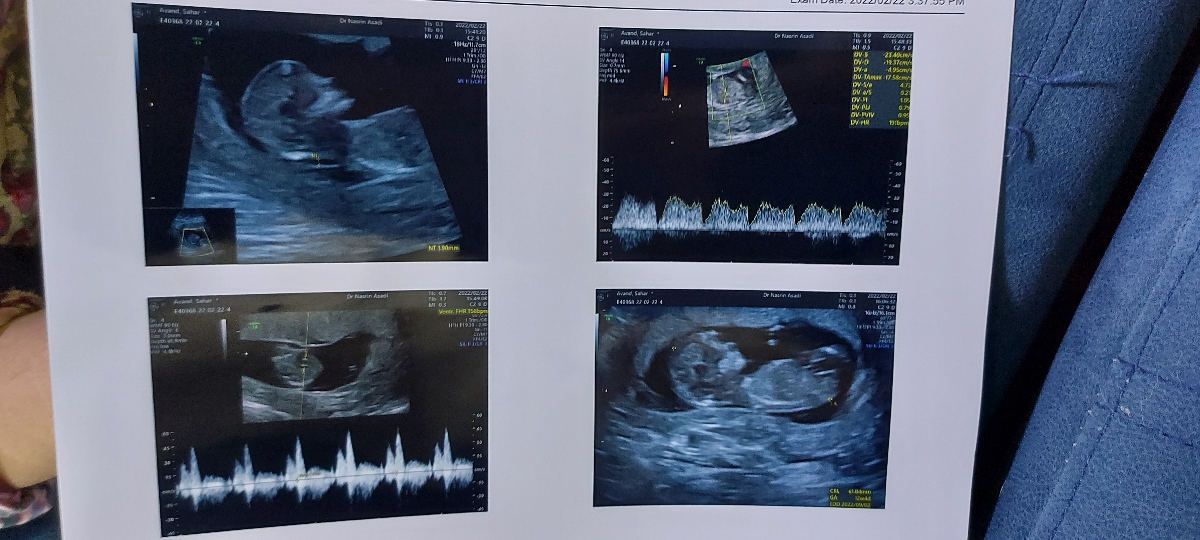This screenshot has height=540, width=1200.
Task: Click the CRL and GA results box
Action: 852,498
